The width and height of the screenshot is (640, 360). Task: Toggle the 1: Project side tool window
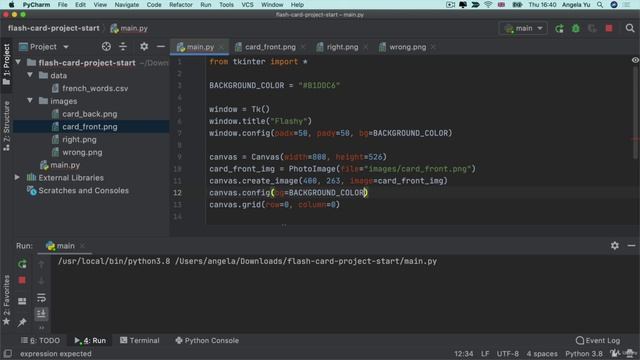(6, 64)
